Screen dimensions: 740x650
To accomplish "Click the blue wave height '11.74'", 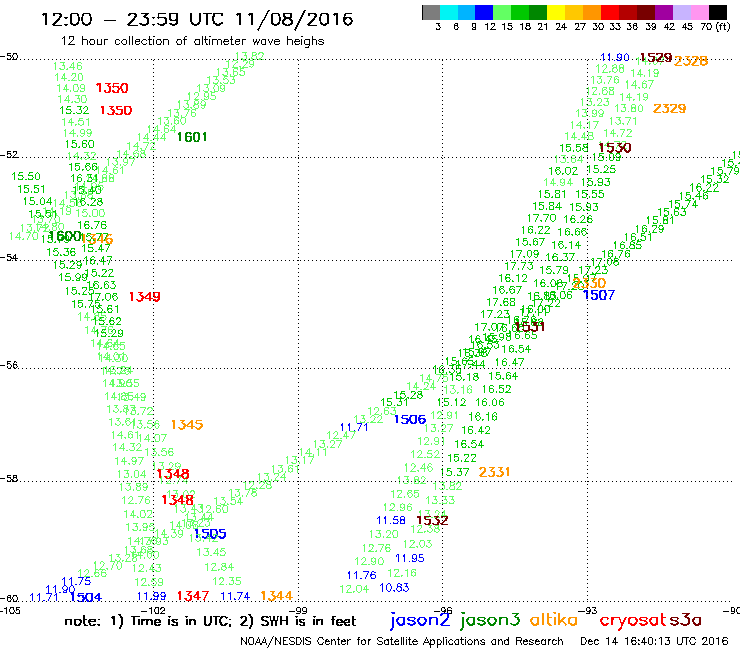I will (x=235, y=596).
